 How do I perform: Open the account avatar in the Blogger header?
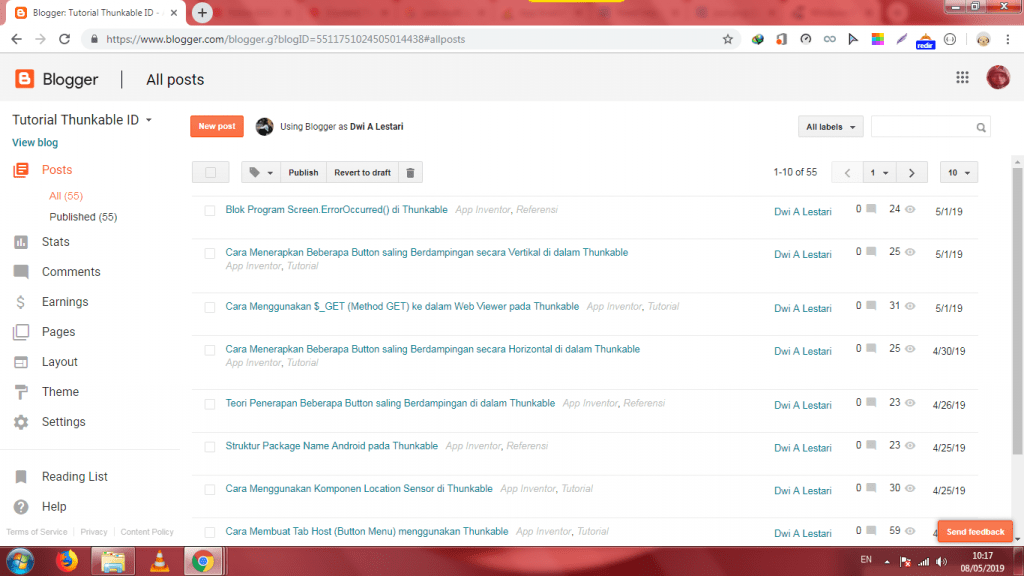click(998, 78)
